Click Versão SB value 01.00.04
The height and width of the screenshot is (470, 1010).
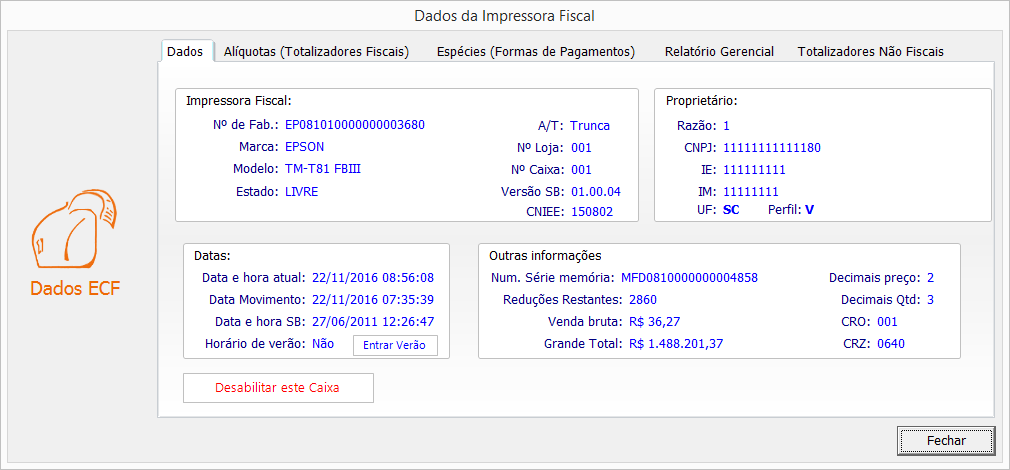pyautogui.click(x=596, y=192)
